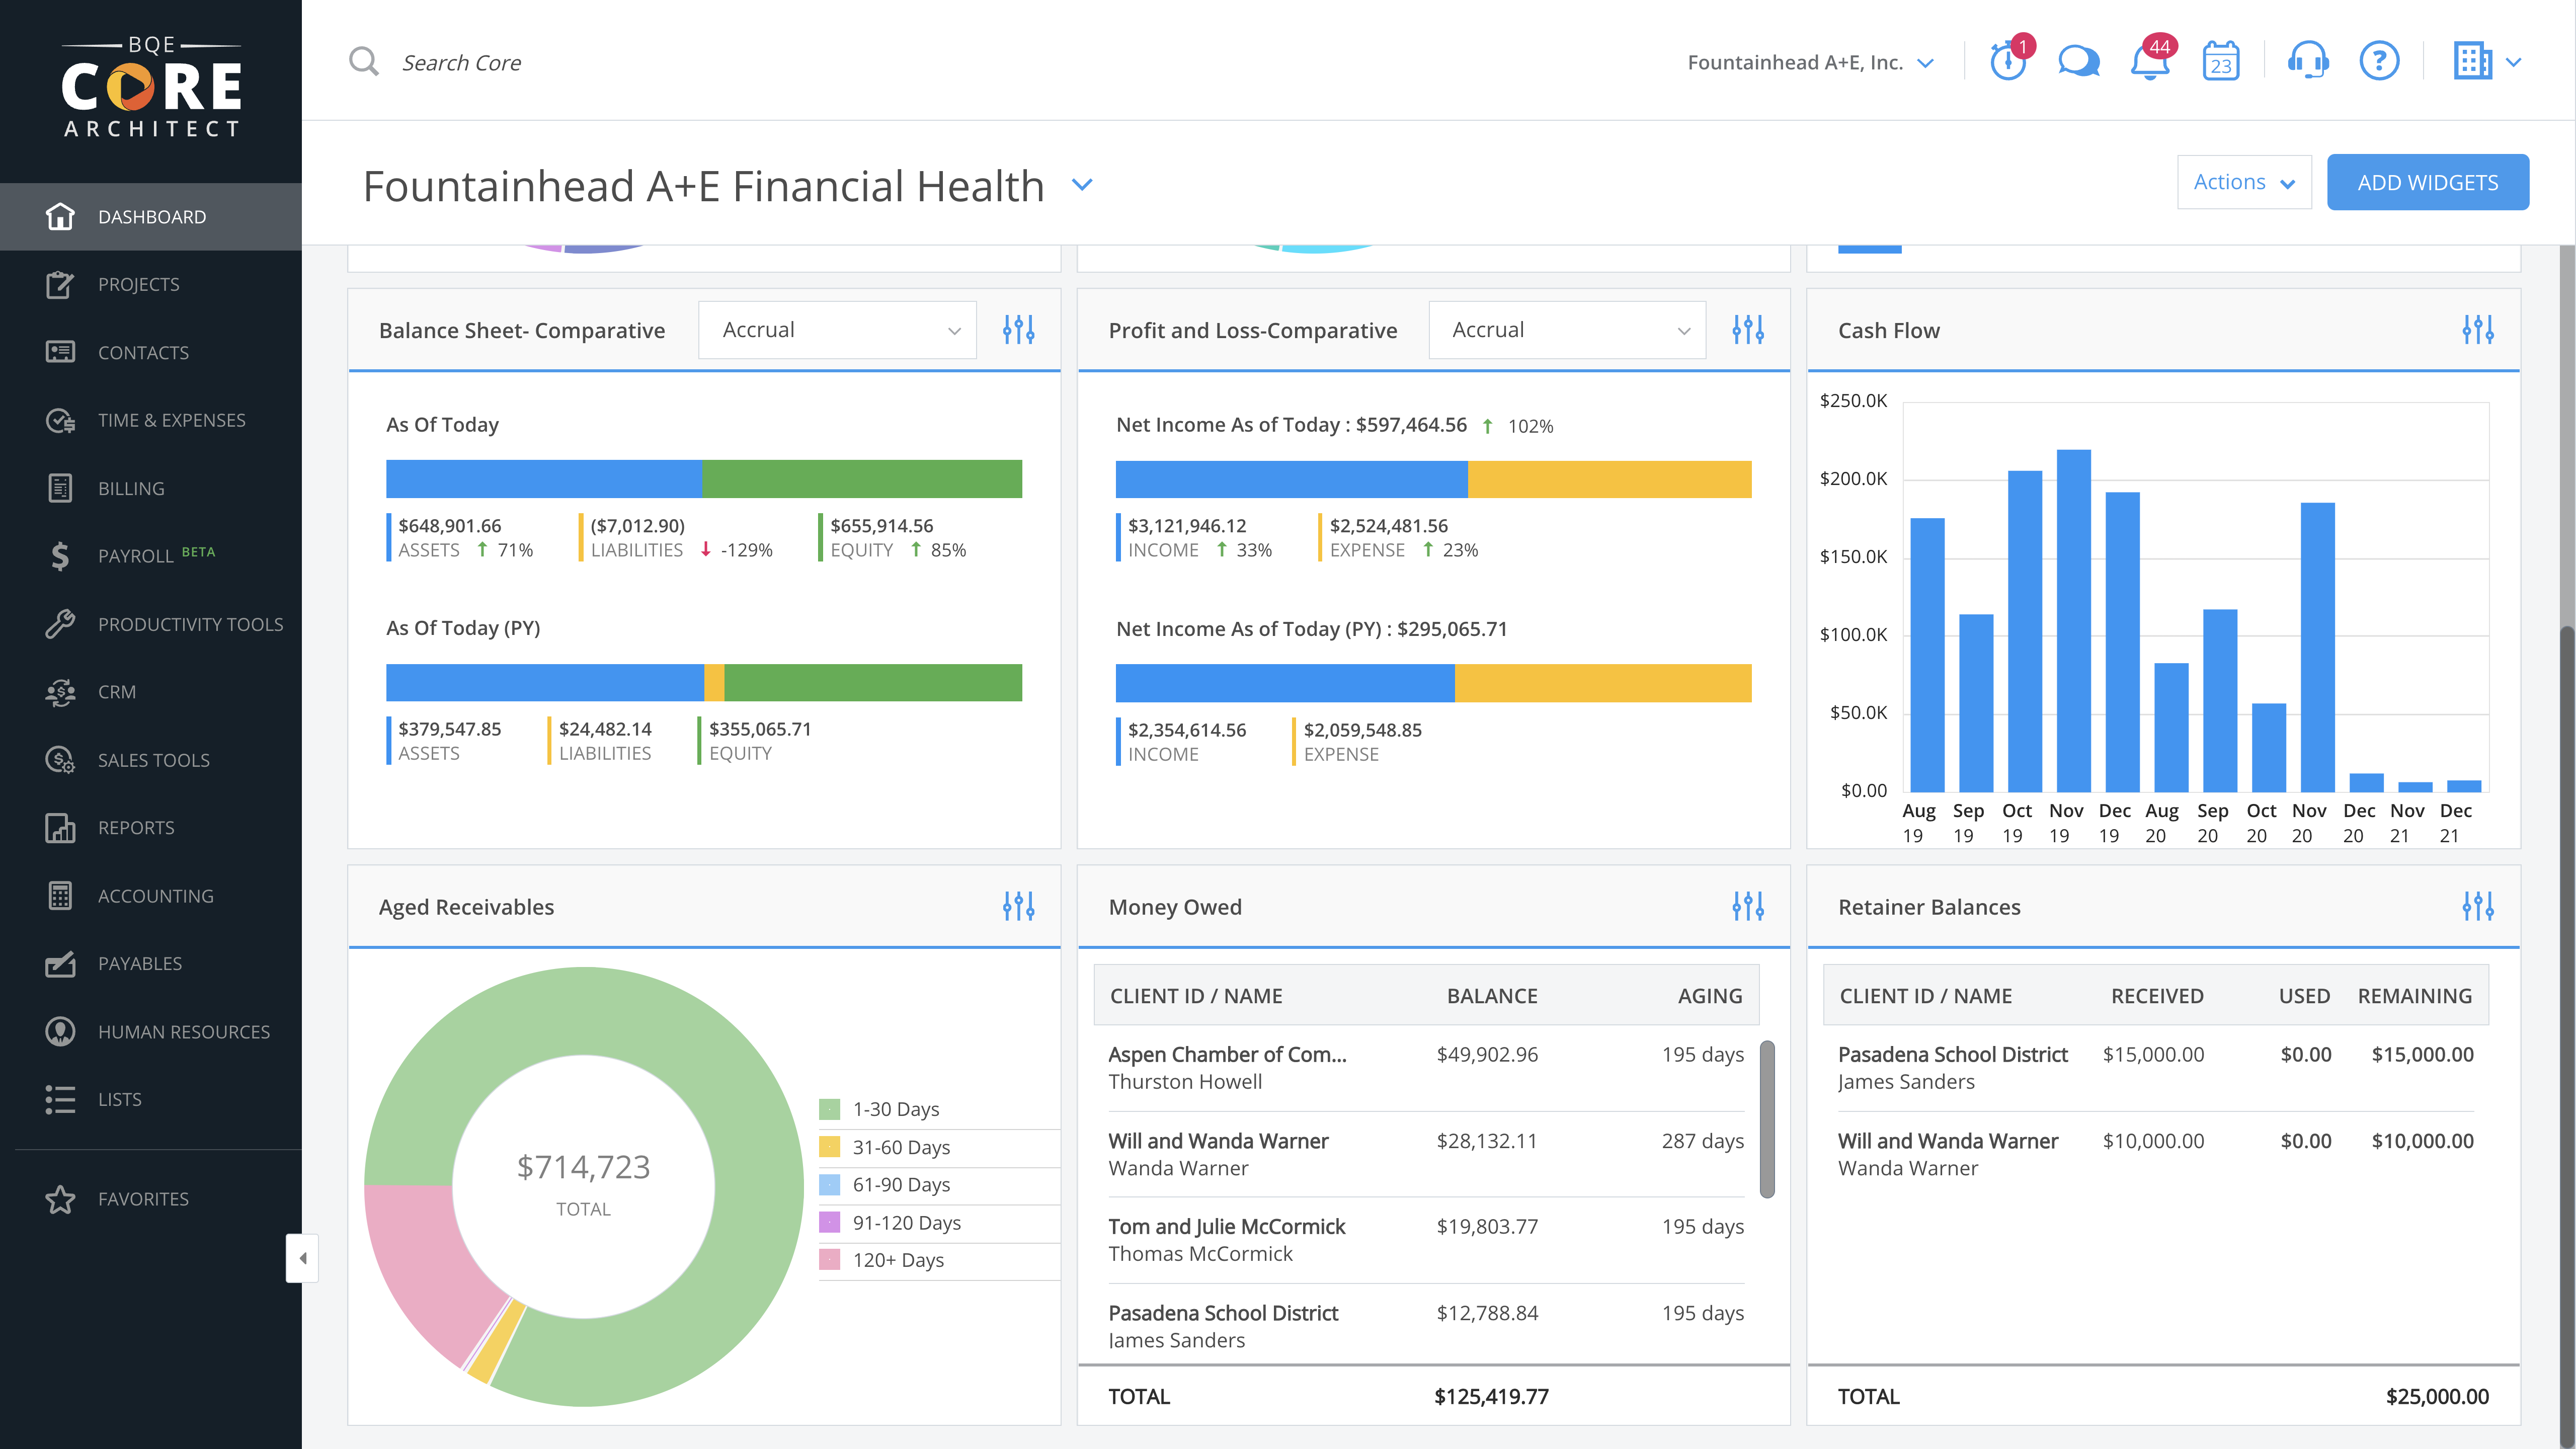The height and width of the screenshot is (1449, 2576).
Task: Open the Actions dropdown
Action: coord(2244,182)
